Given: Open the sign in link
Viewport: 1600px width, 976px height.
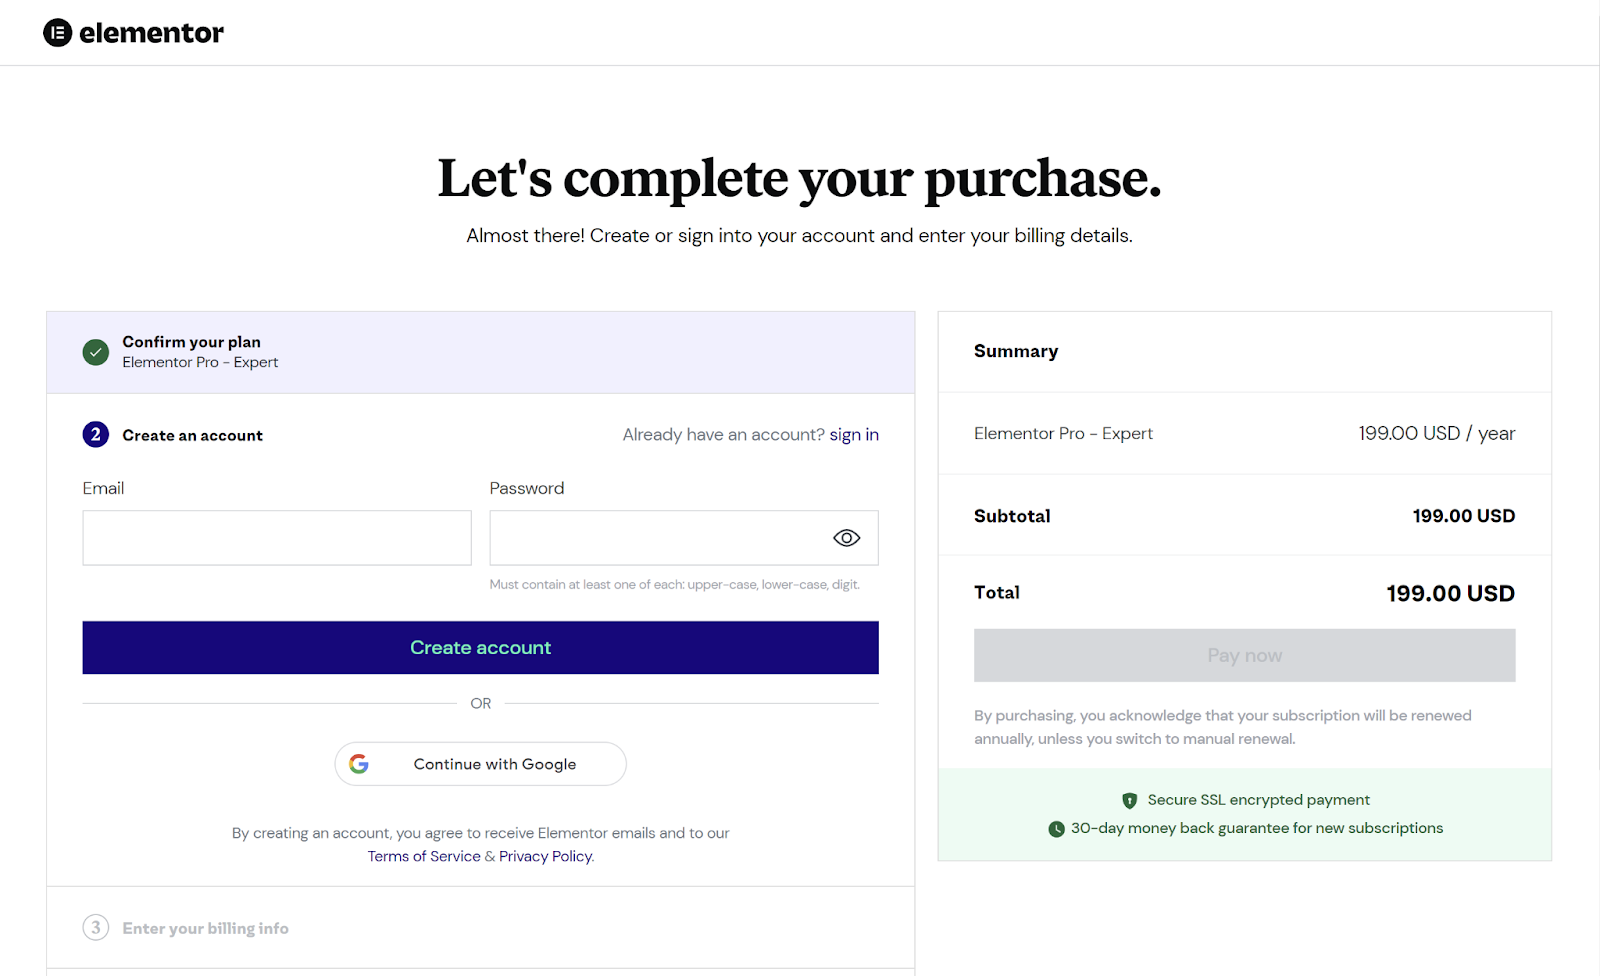Looking at the screenshot, I should click(x=854, y=435).
